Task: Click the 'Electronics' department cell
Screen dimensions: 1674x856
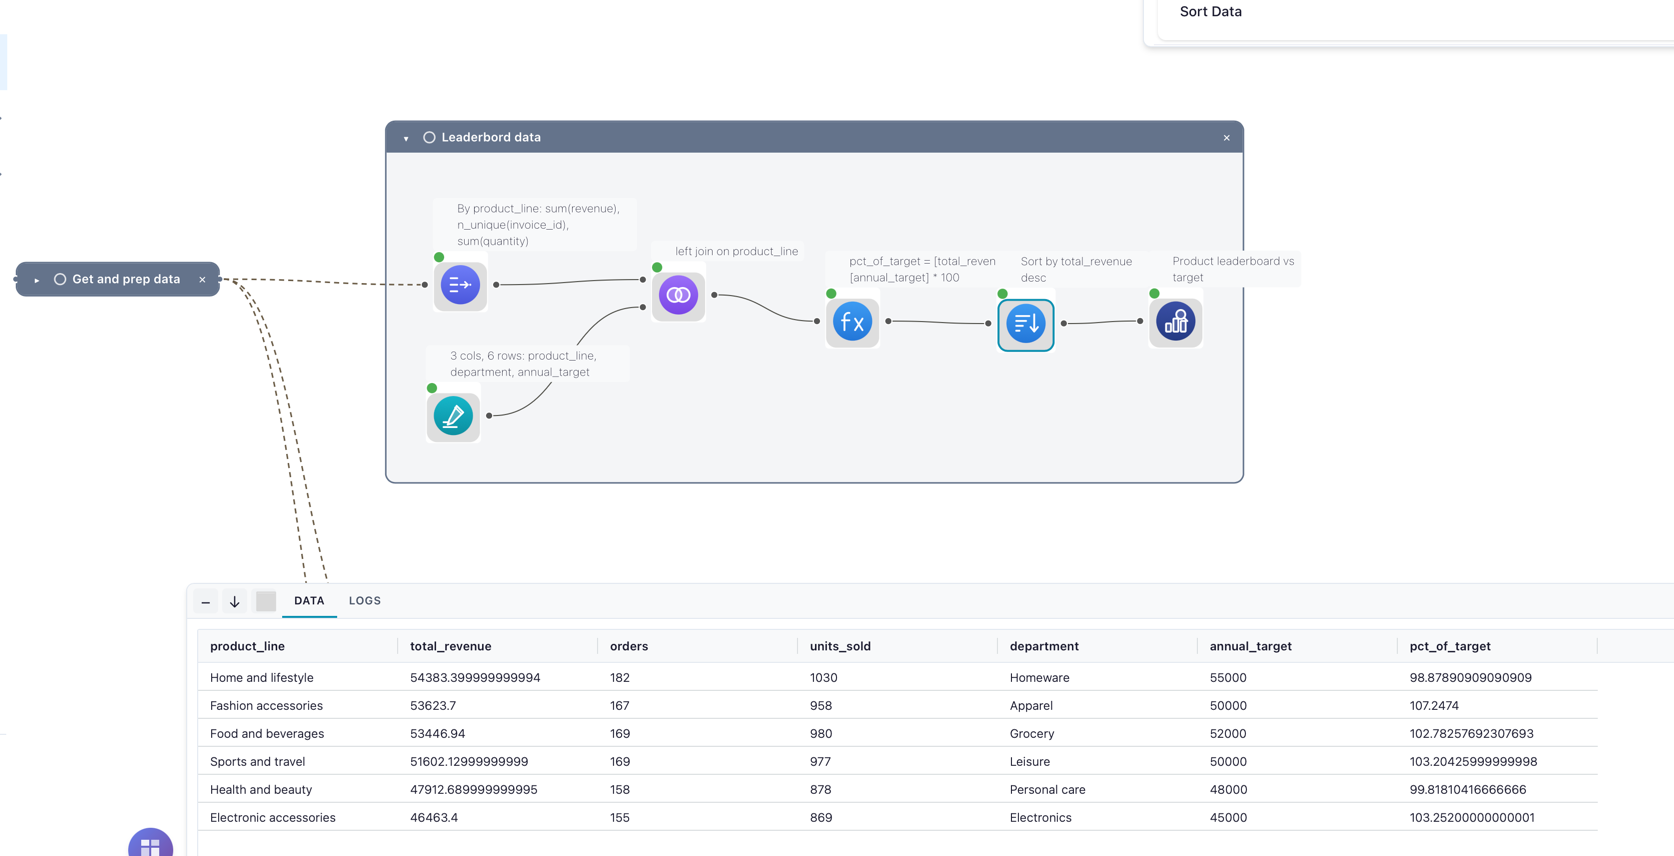Action: [1041, 817]
